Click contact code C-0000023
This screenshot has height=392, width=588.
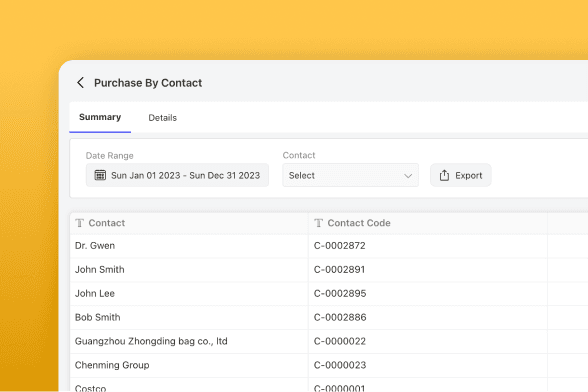point(340,365)
